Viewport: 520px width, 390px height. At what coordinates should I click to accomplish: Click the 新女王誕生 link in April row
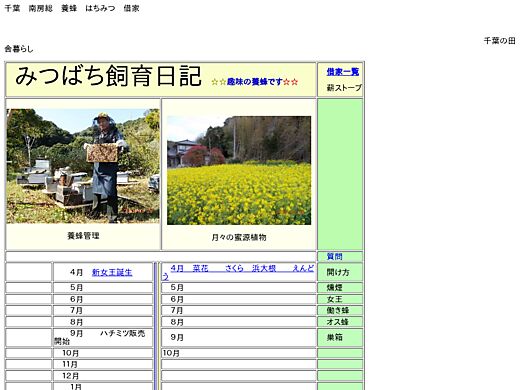[112, 272]
